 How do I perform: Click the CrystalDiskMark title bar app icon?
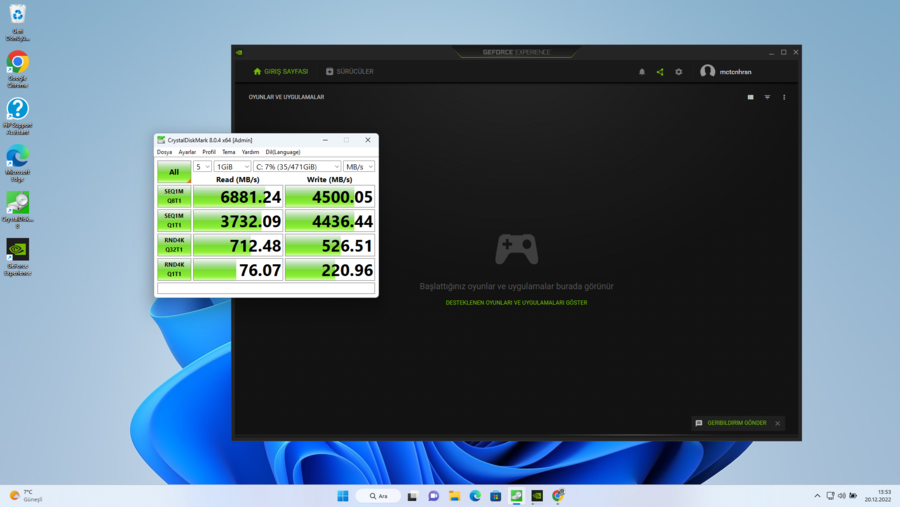click(x=161, y=140)
